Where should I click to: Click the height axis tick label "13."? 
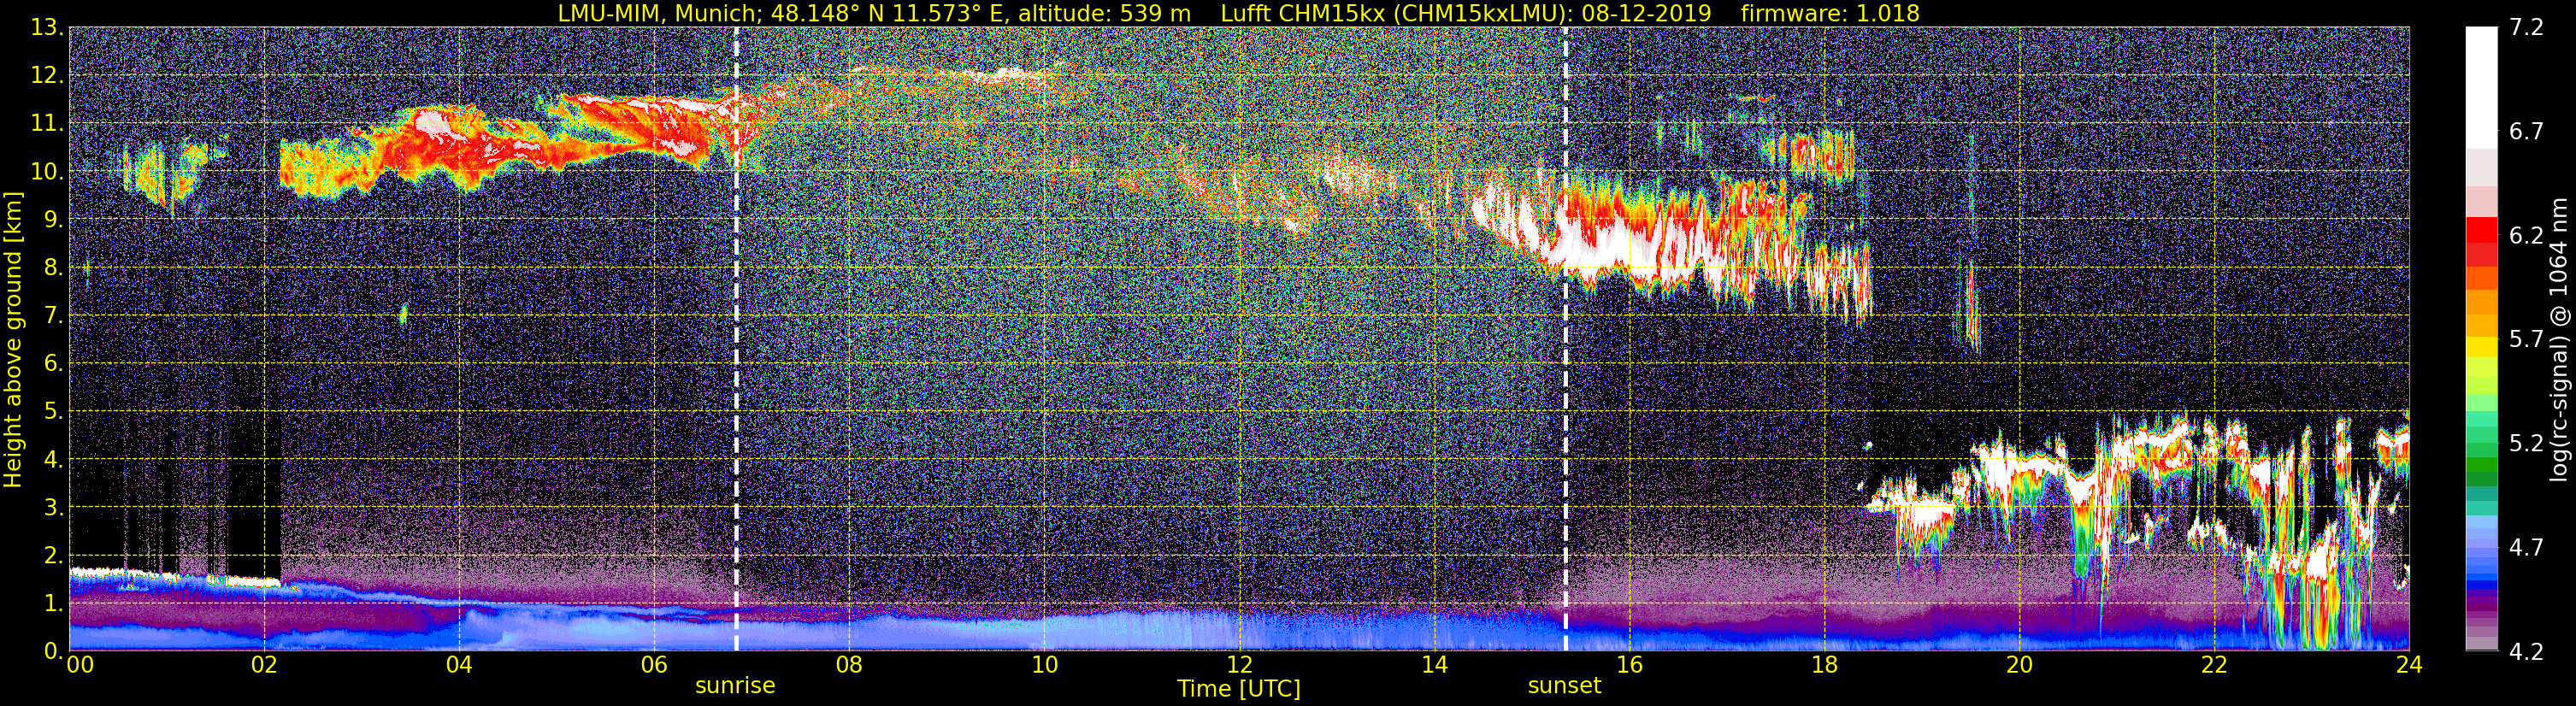point(47,28)
